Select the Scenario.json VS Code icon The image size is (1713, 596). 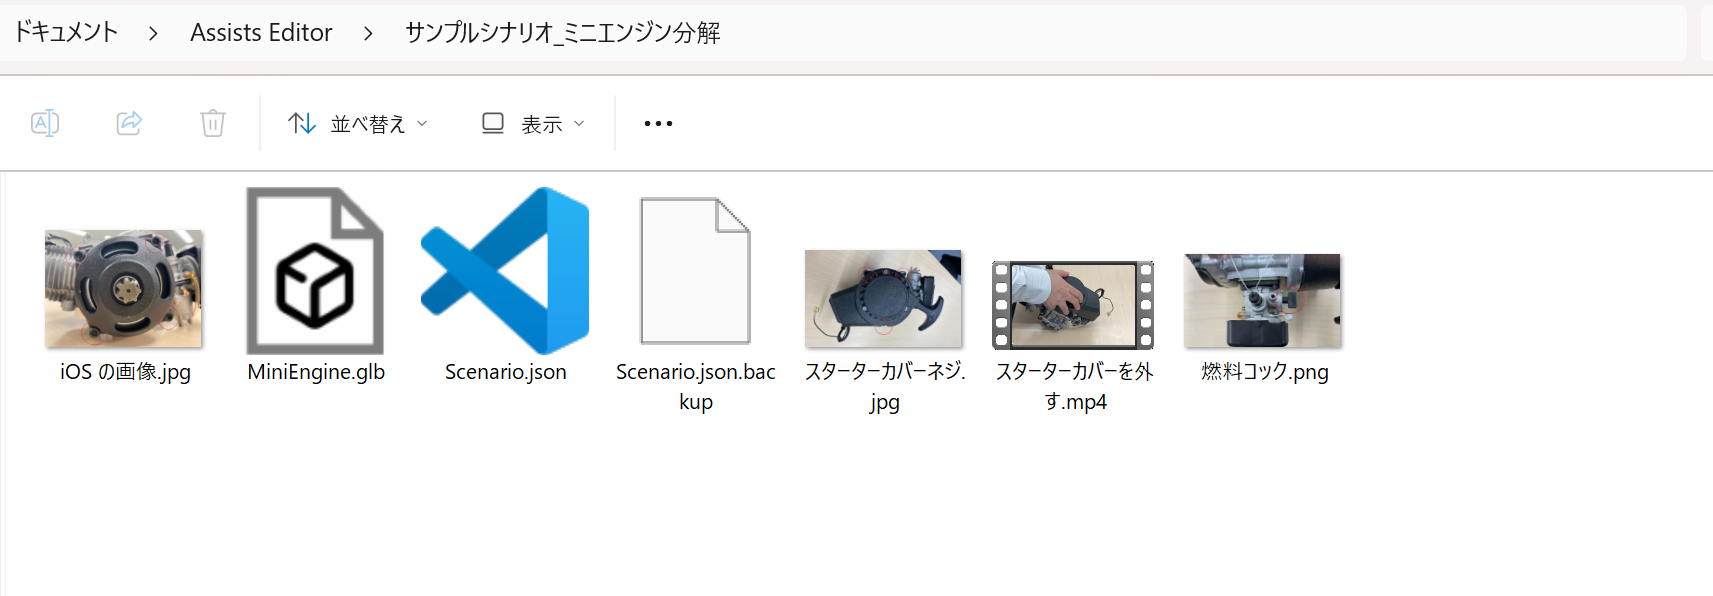point(505,271)
